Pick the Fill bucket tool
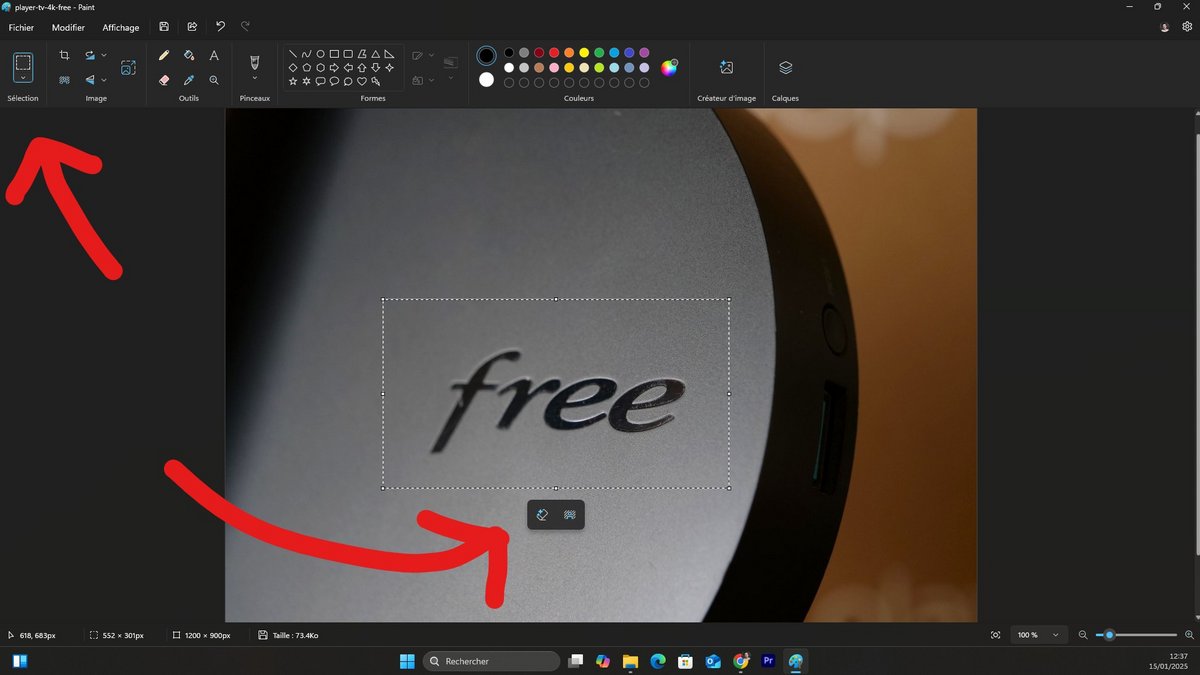The width and height of the screenshot is (1200, 675). tap(189, 56)
